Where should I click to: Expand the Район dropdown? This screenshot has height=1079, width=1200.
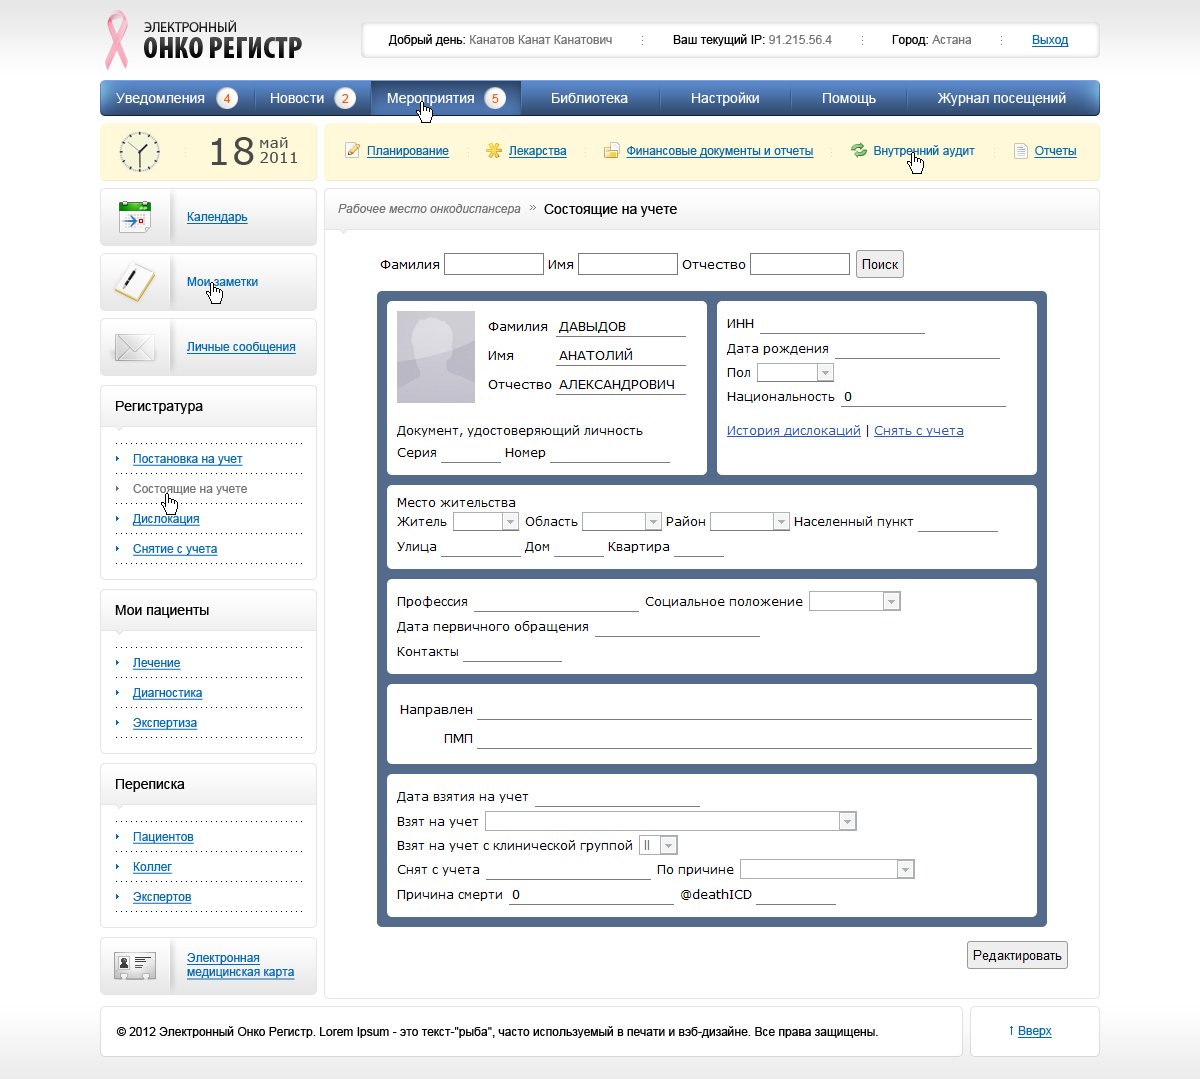pos(750,521)
